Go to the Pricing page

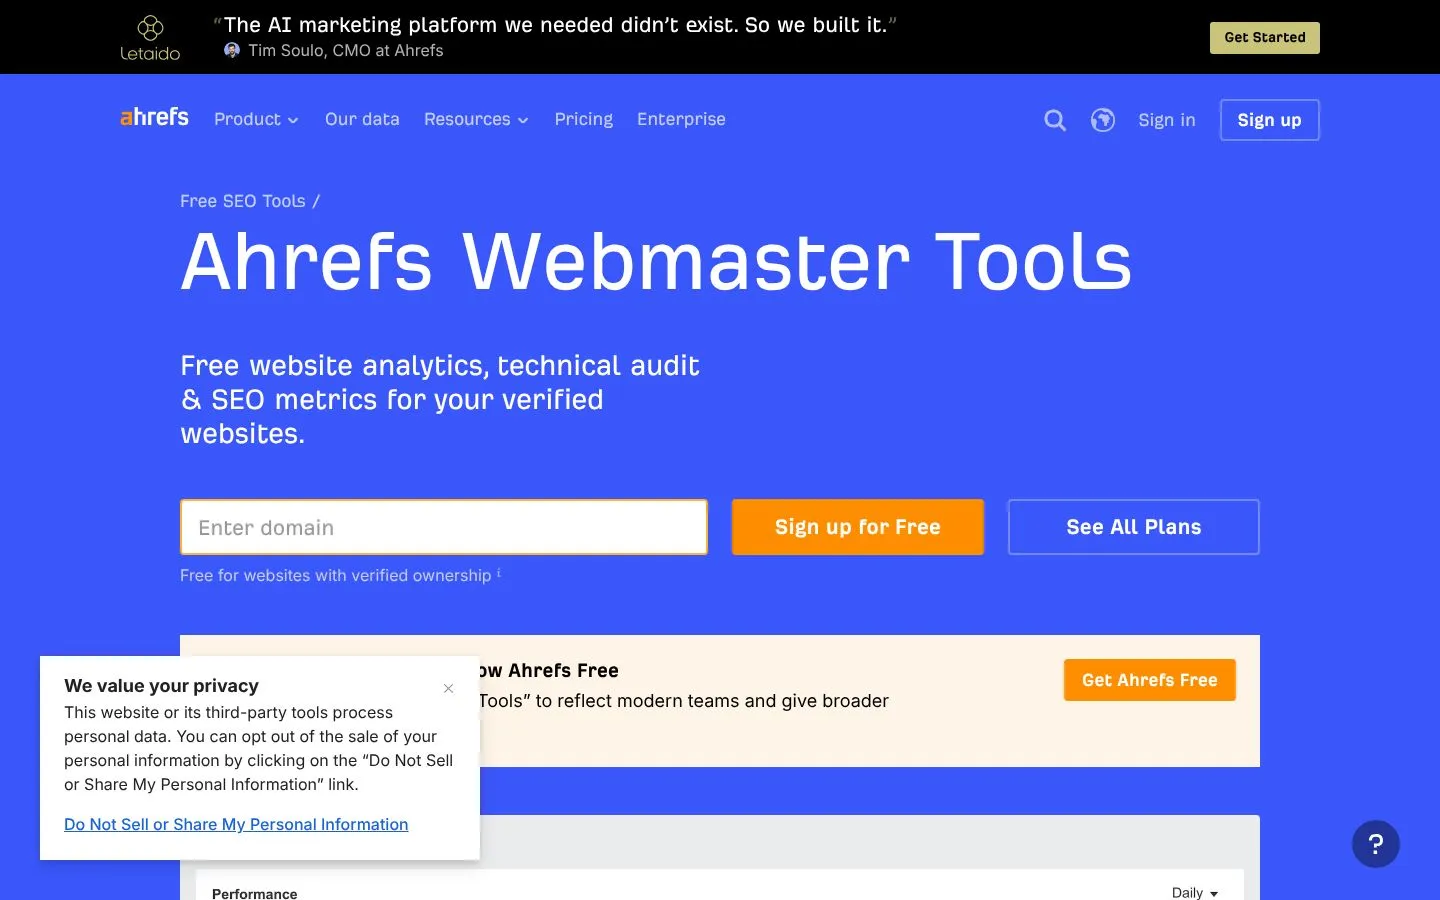(584, 119)
